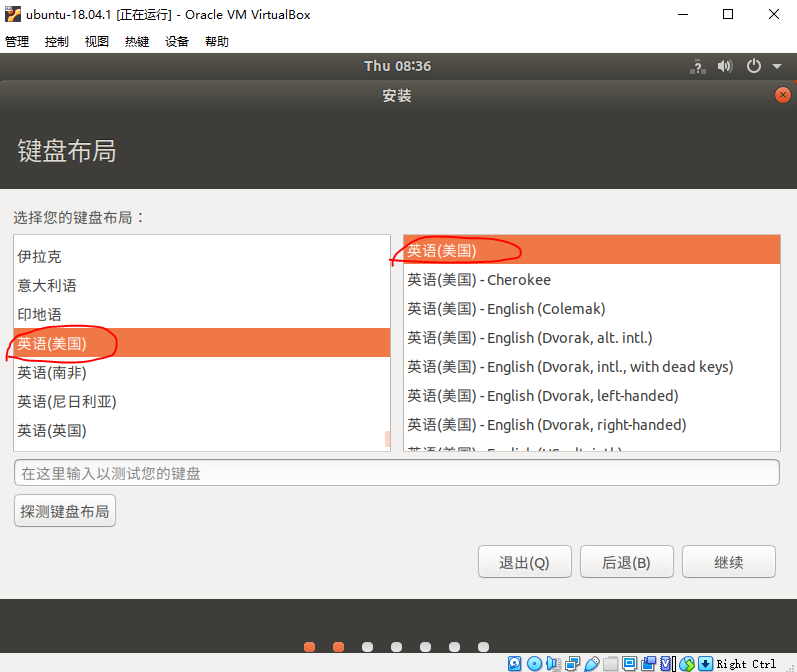Viewport: 797px width, 672px height.
Task: Click the 退出(Q) button
Action: (525, 562)
